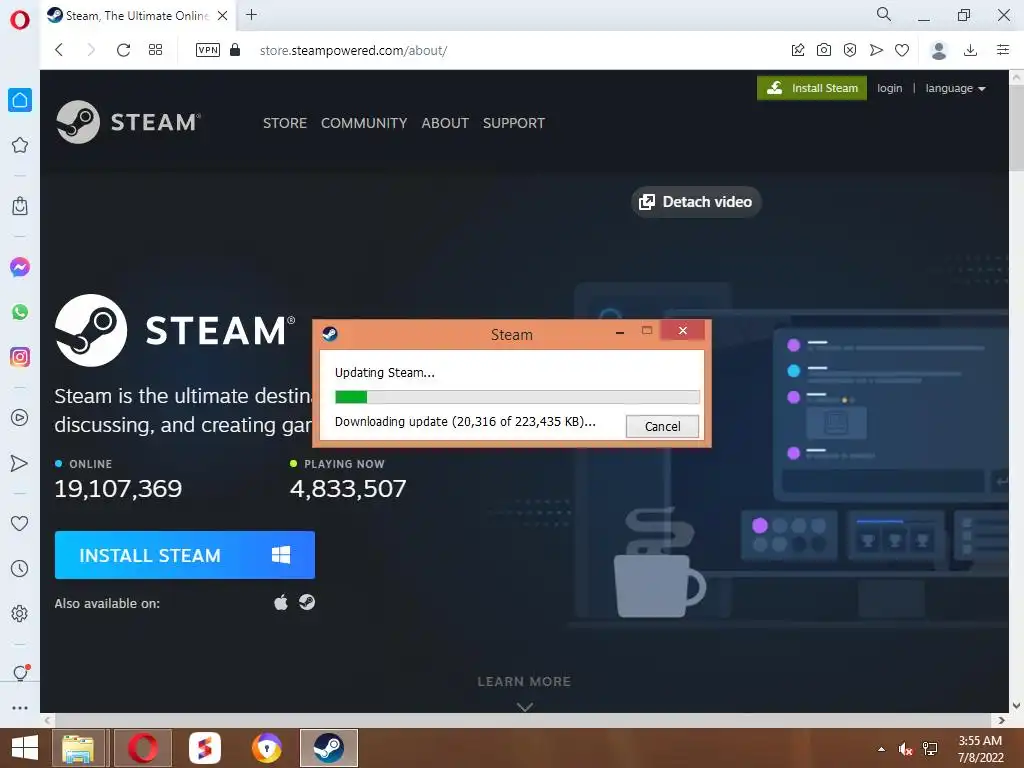Open the Windows Start button
The image size is (1024, 768).
coord(25,748)
